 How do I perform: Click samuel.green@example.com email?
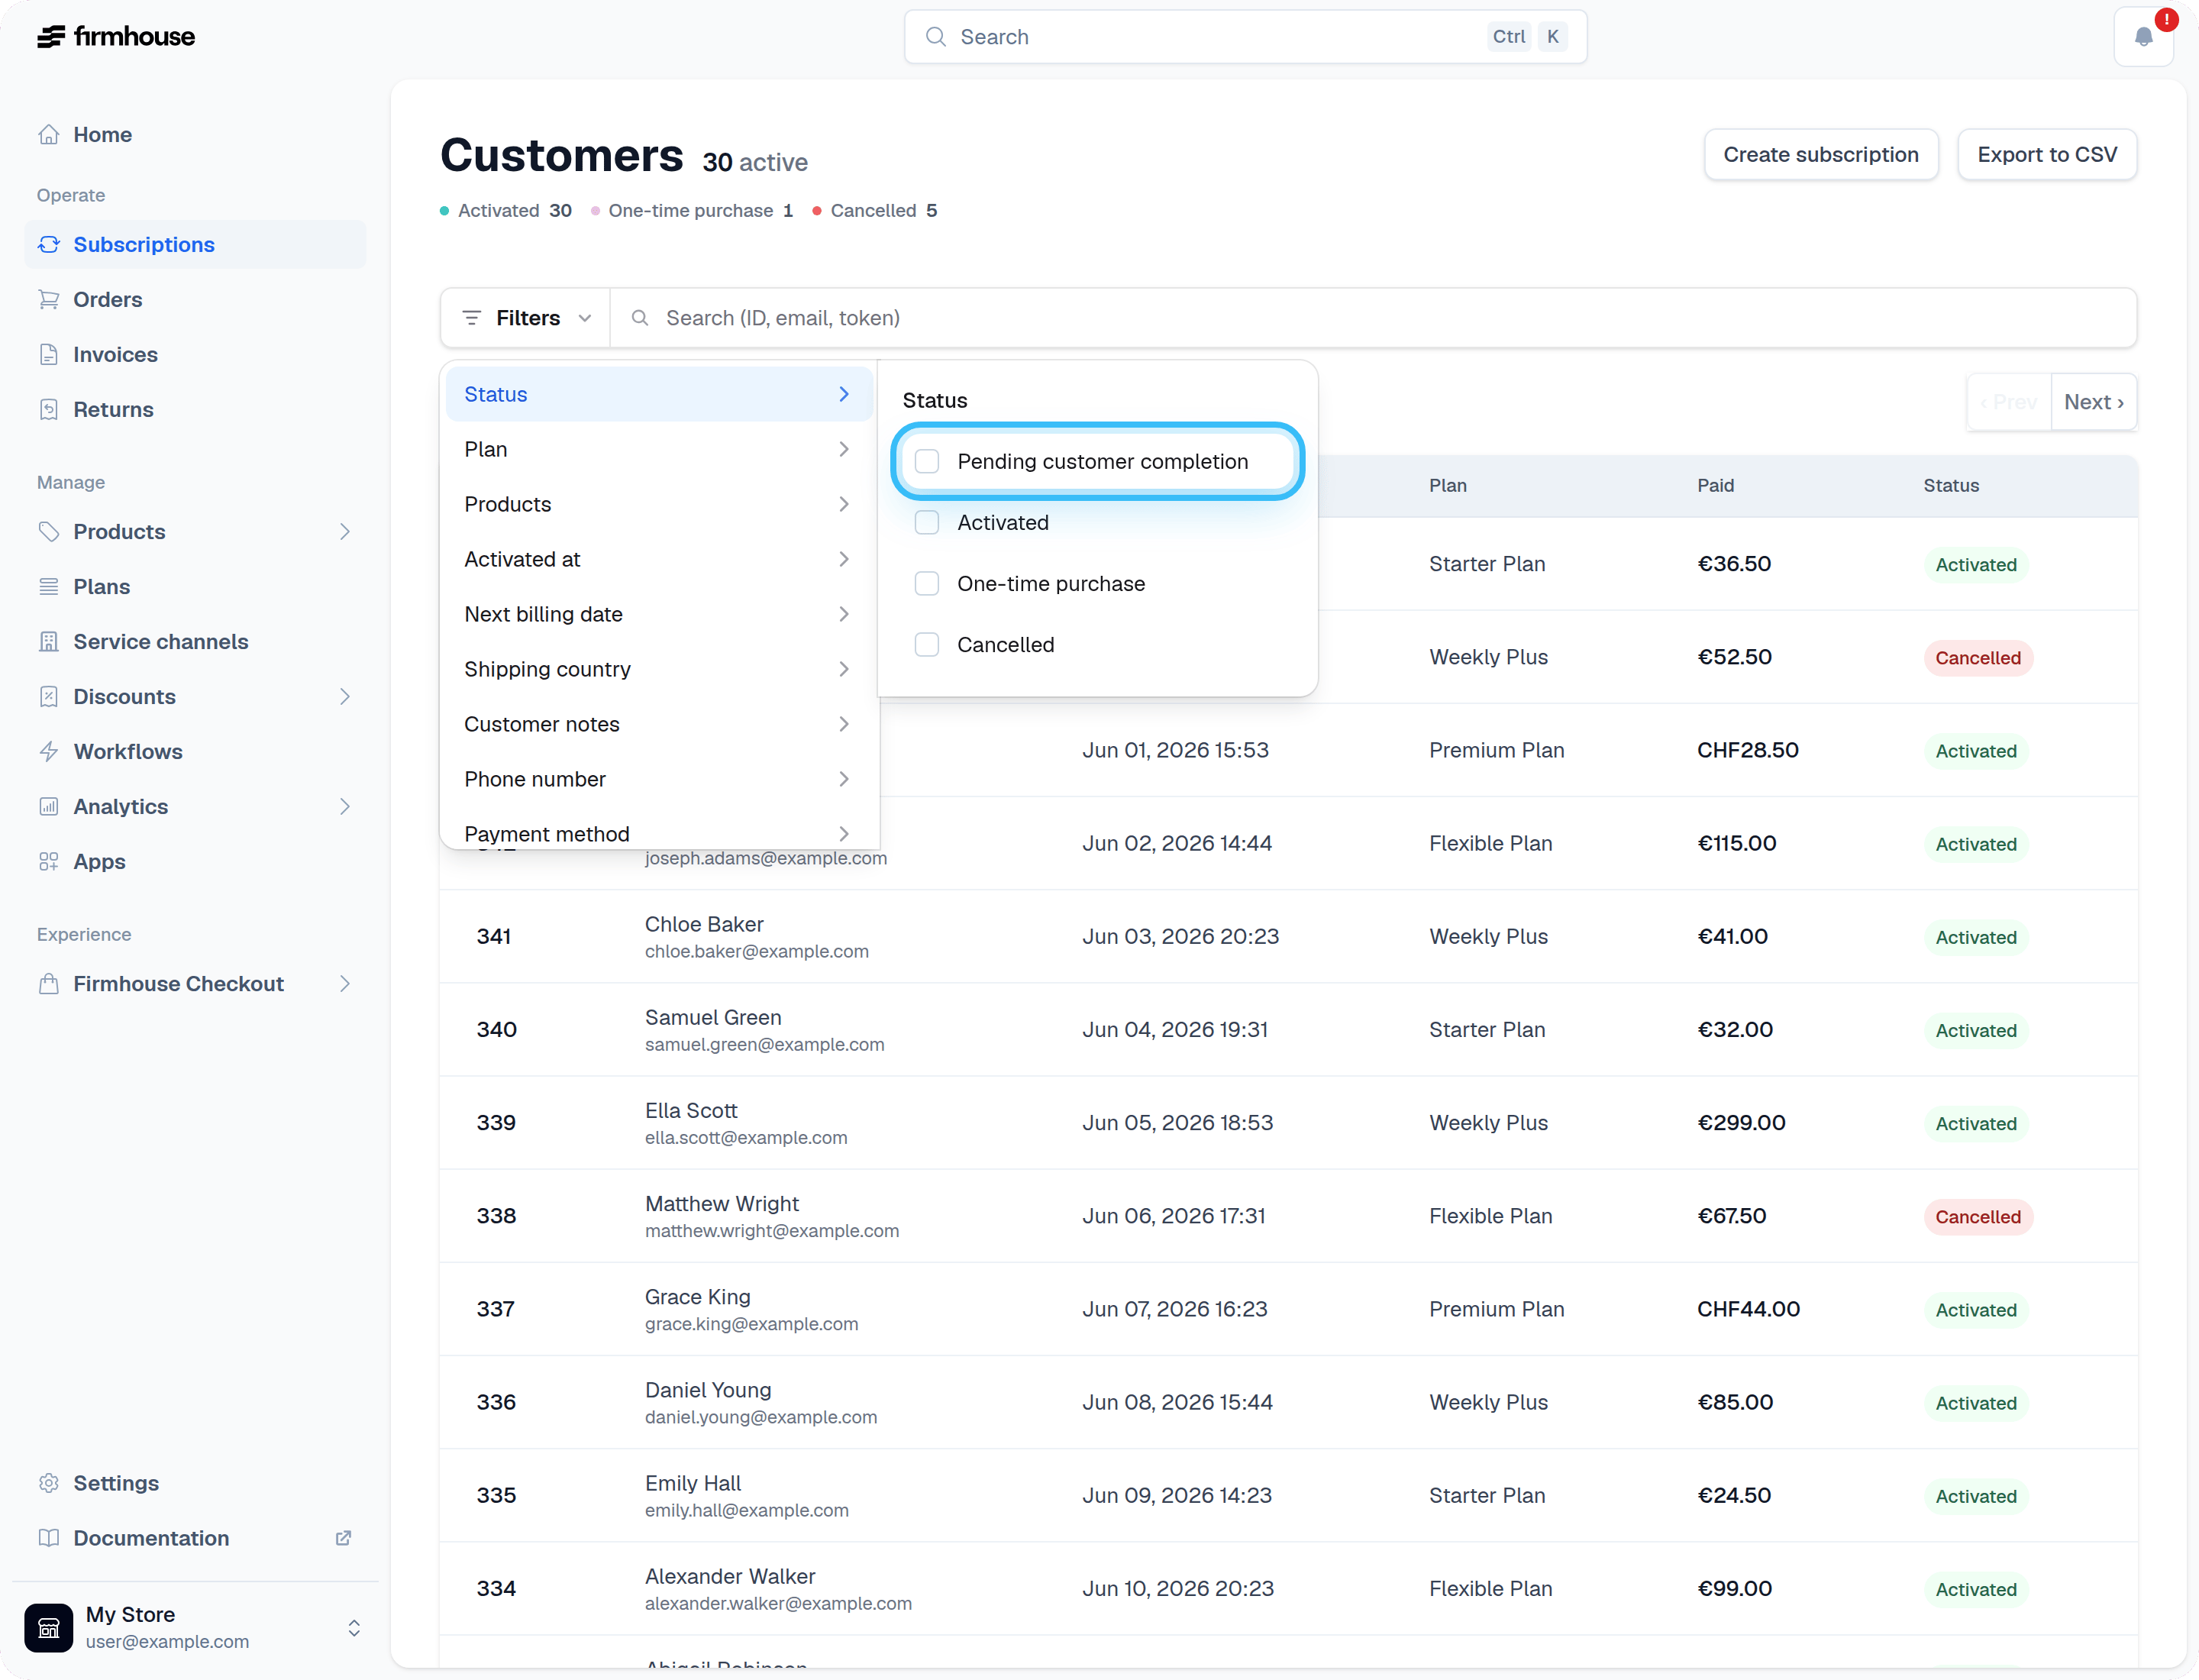764,1044
